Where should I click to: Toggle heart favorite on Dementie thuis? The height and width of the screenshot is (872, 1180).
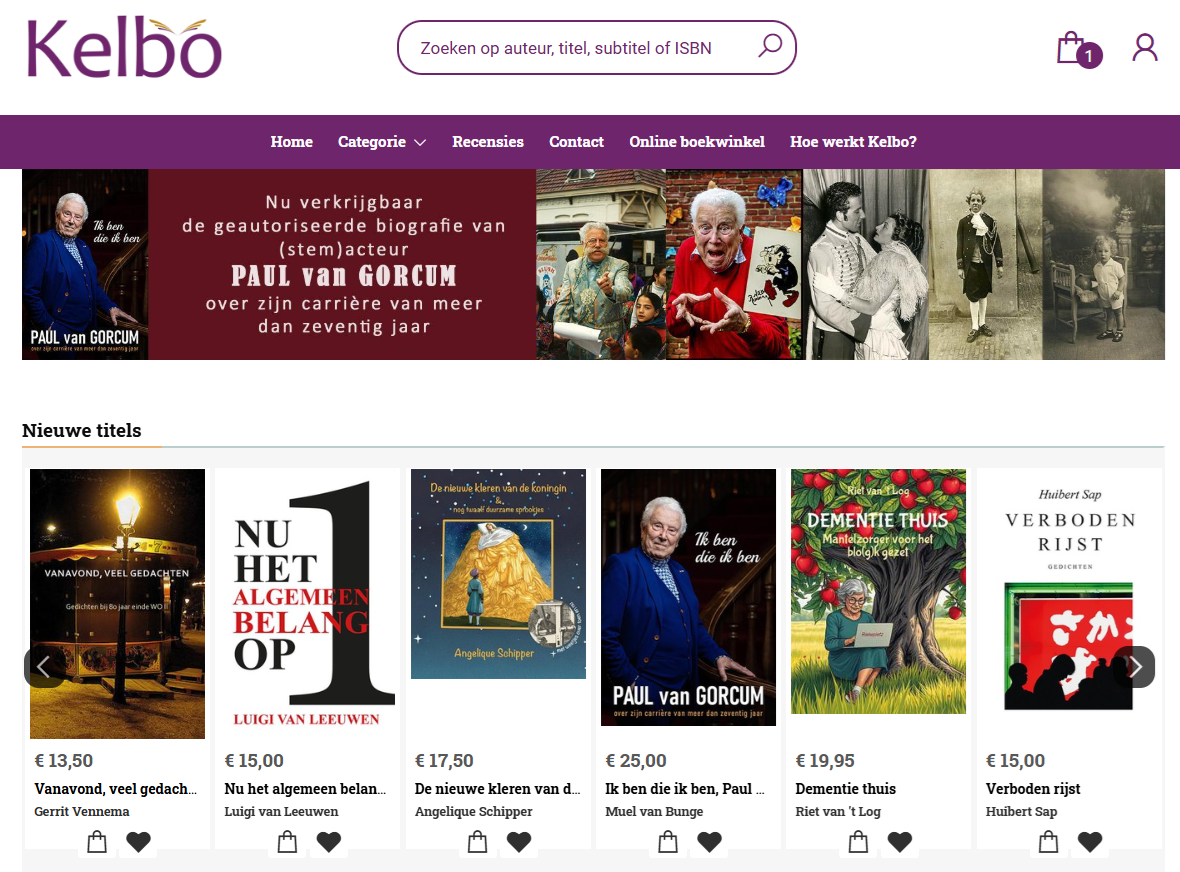[x=899, y=841]
